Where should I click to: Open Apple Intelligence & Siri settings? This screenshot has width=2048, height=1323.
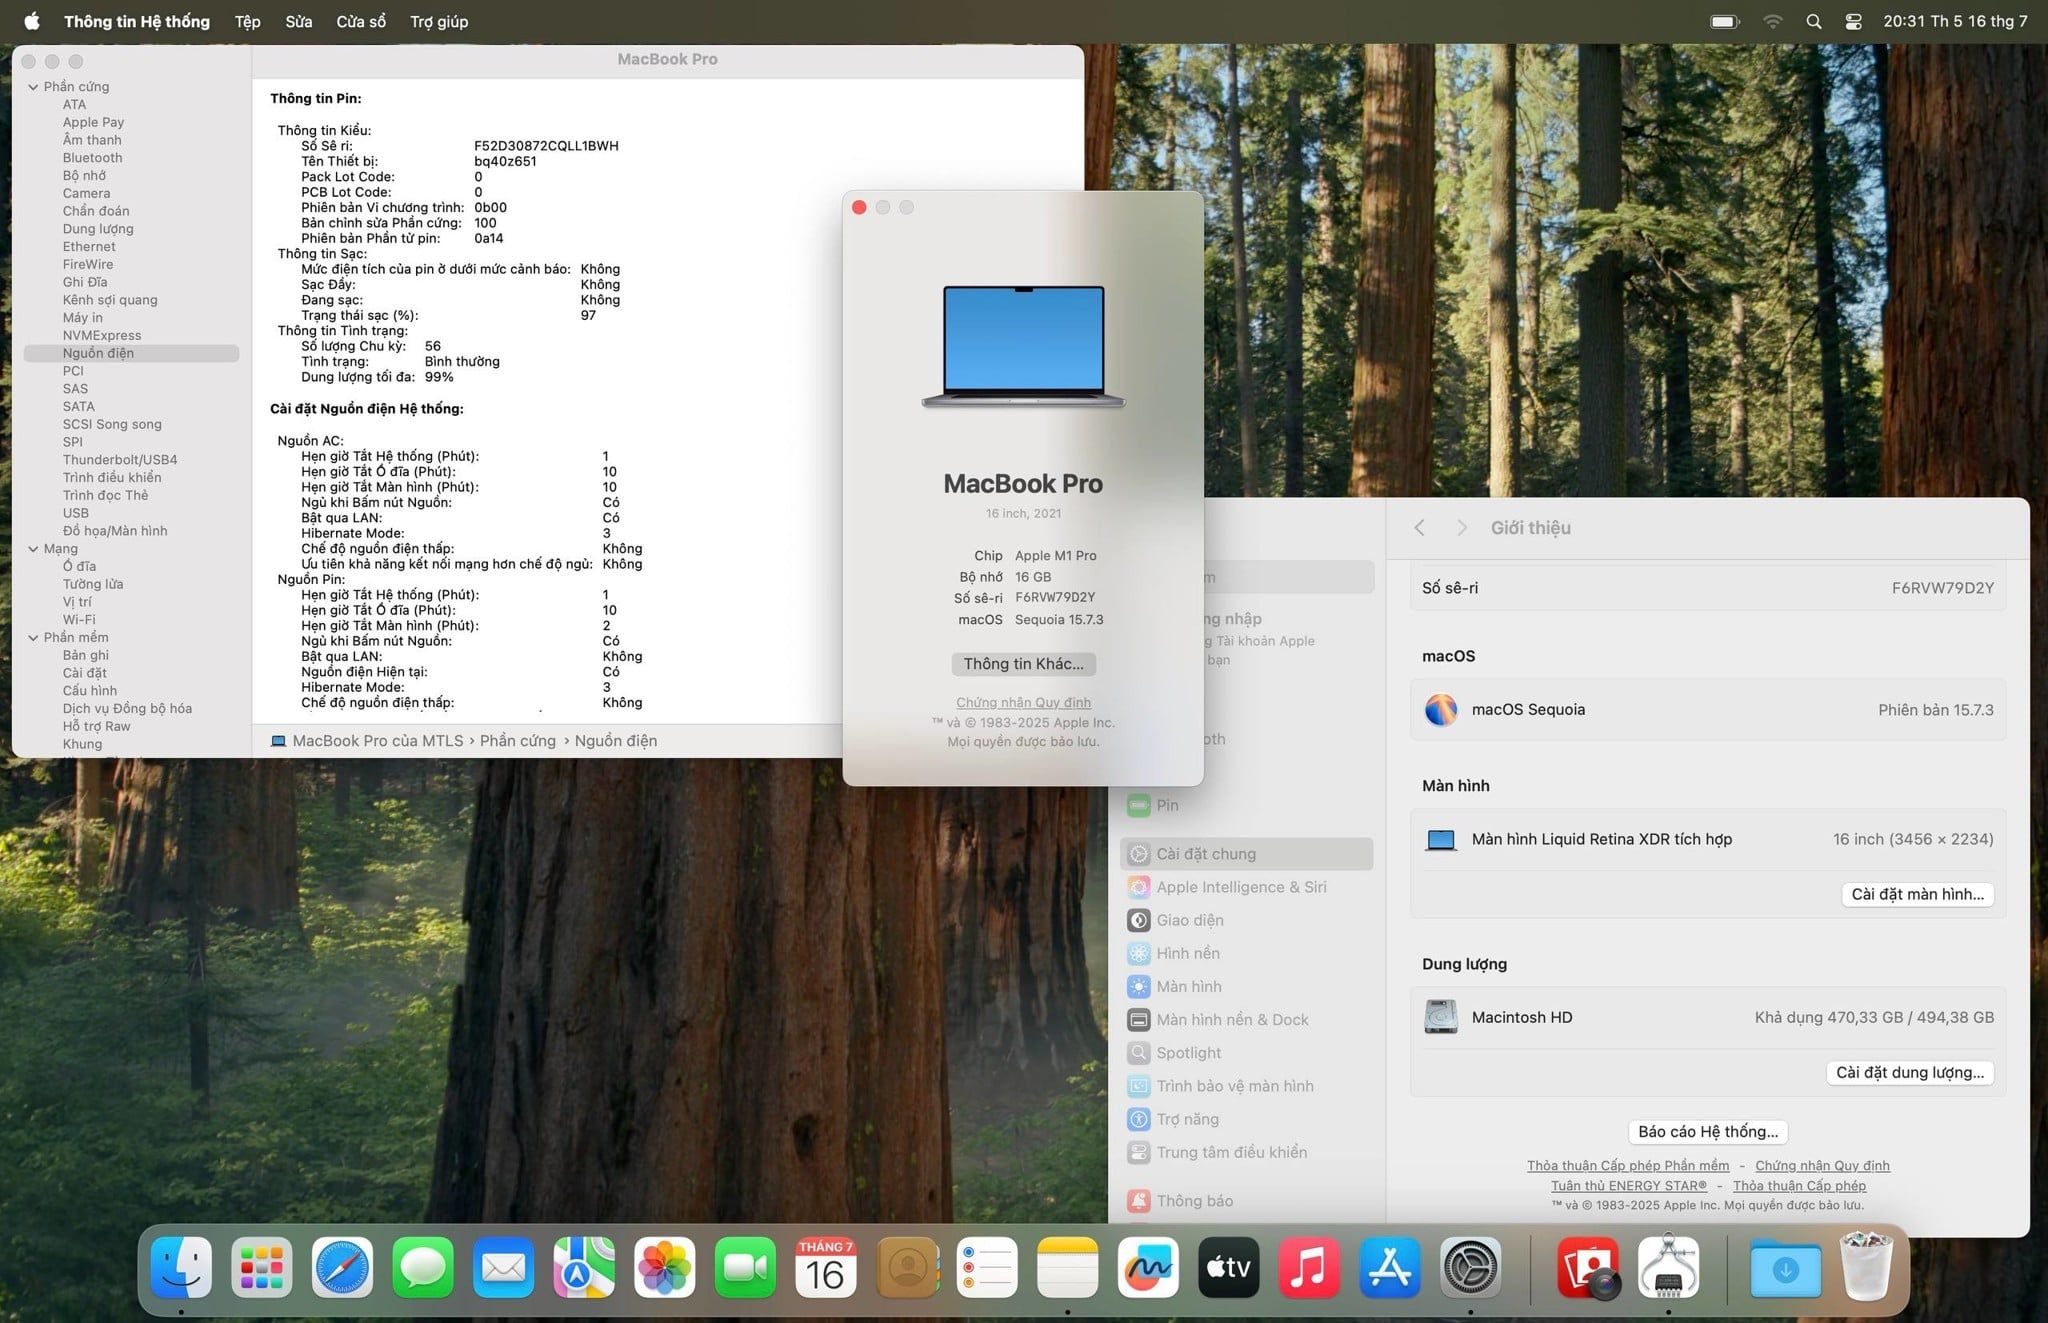pyautogui.click(x=1247, y=887)
